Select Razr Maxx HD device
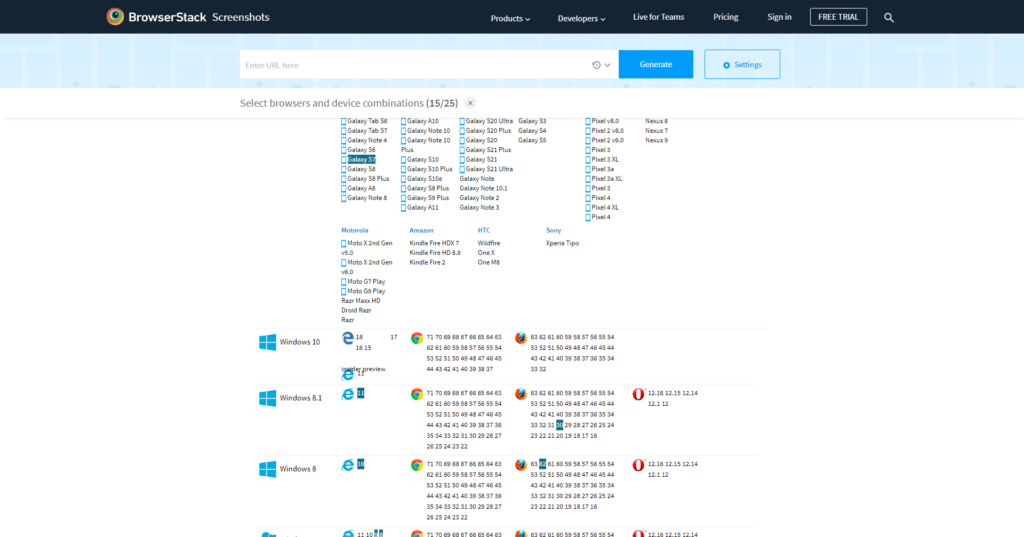 click(360, 301)
